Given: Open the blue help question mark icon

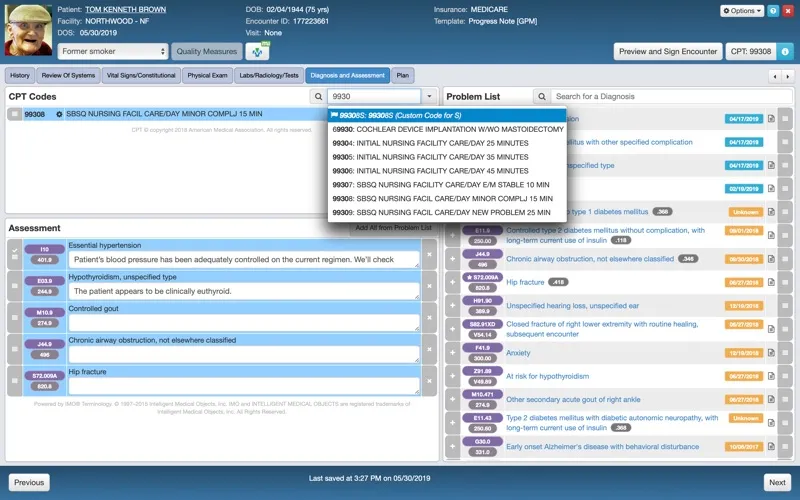Looking at the screenshot, I should pyautogui.click(x=773, y=11).
